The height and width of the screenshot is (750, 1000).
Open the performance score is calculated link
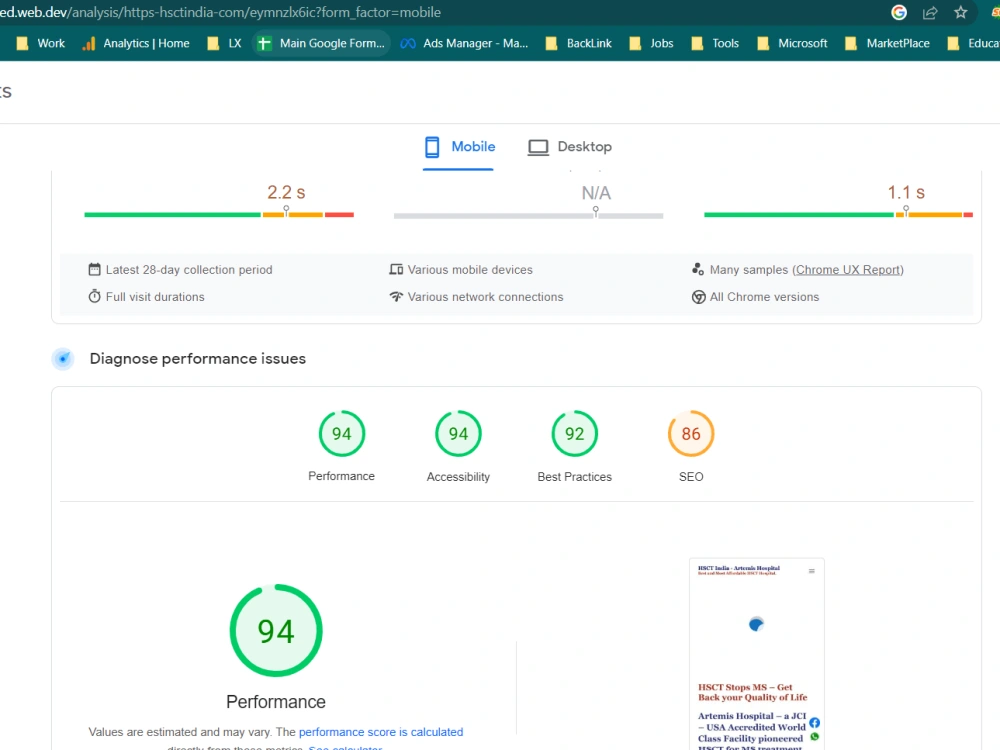(381, 732)
